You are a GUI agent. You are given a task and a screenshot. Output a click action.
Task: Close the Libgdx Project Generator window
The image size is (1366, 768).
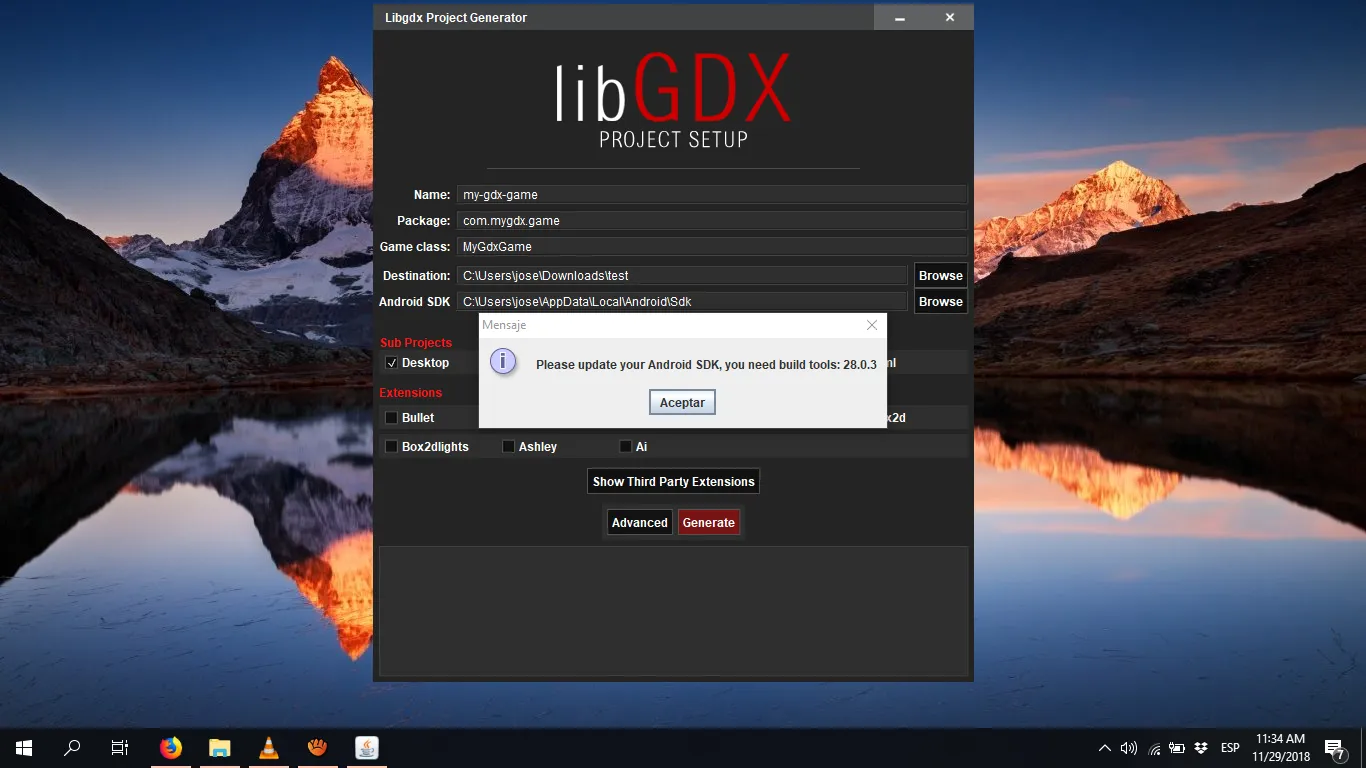950,18
